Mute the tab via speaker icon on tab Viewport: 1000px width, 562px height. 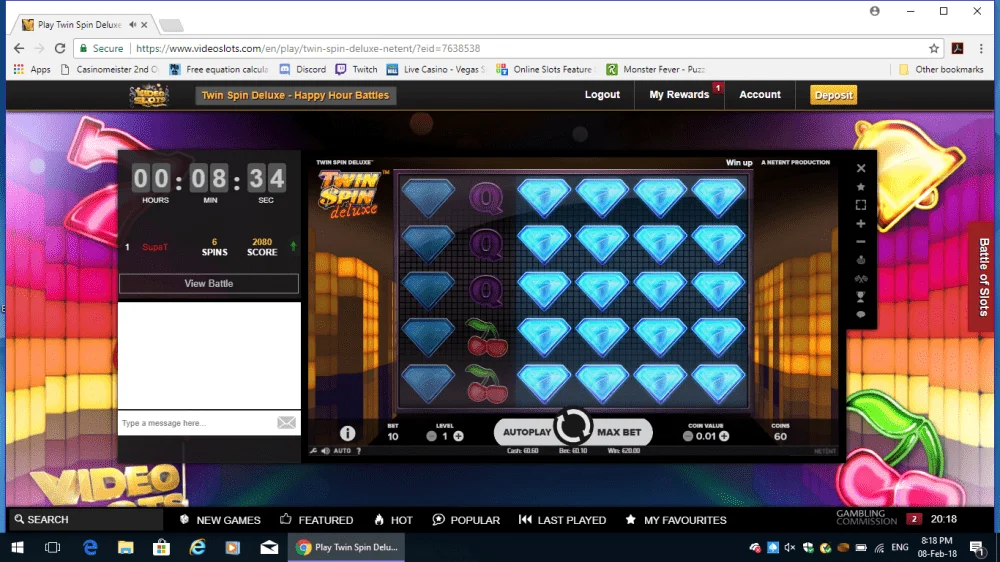133,24
